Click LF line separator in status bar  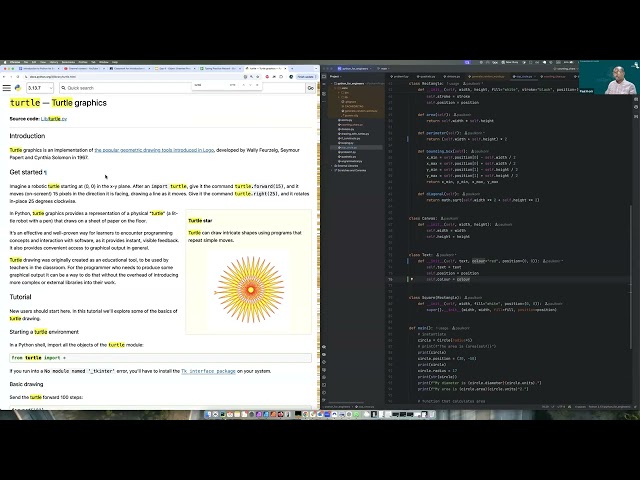(554, 407)
